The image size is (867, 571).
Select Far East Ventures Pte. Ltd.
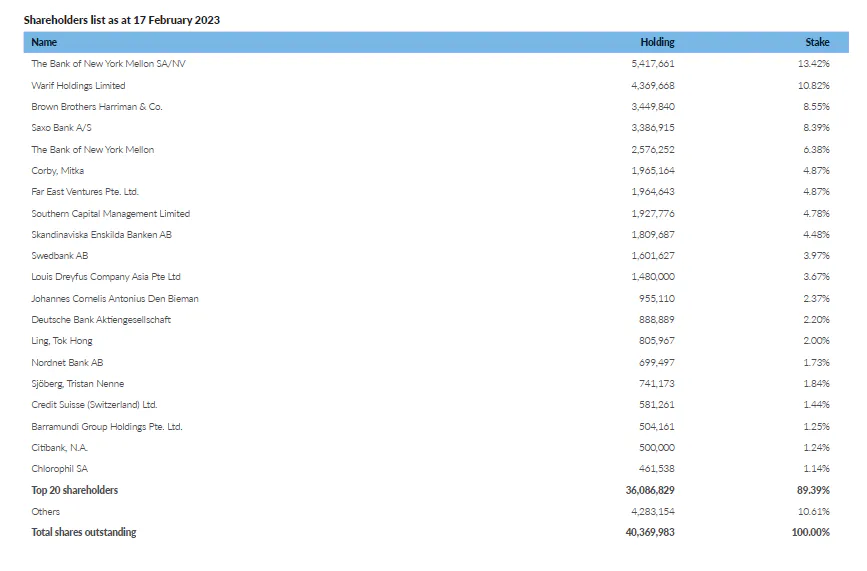pos(85,192)
